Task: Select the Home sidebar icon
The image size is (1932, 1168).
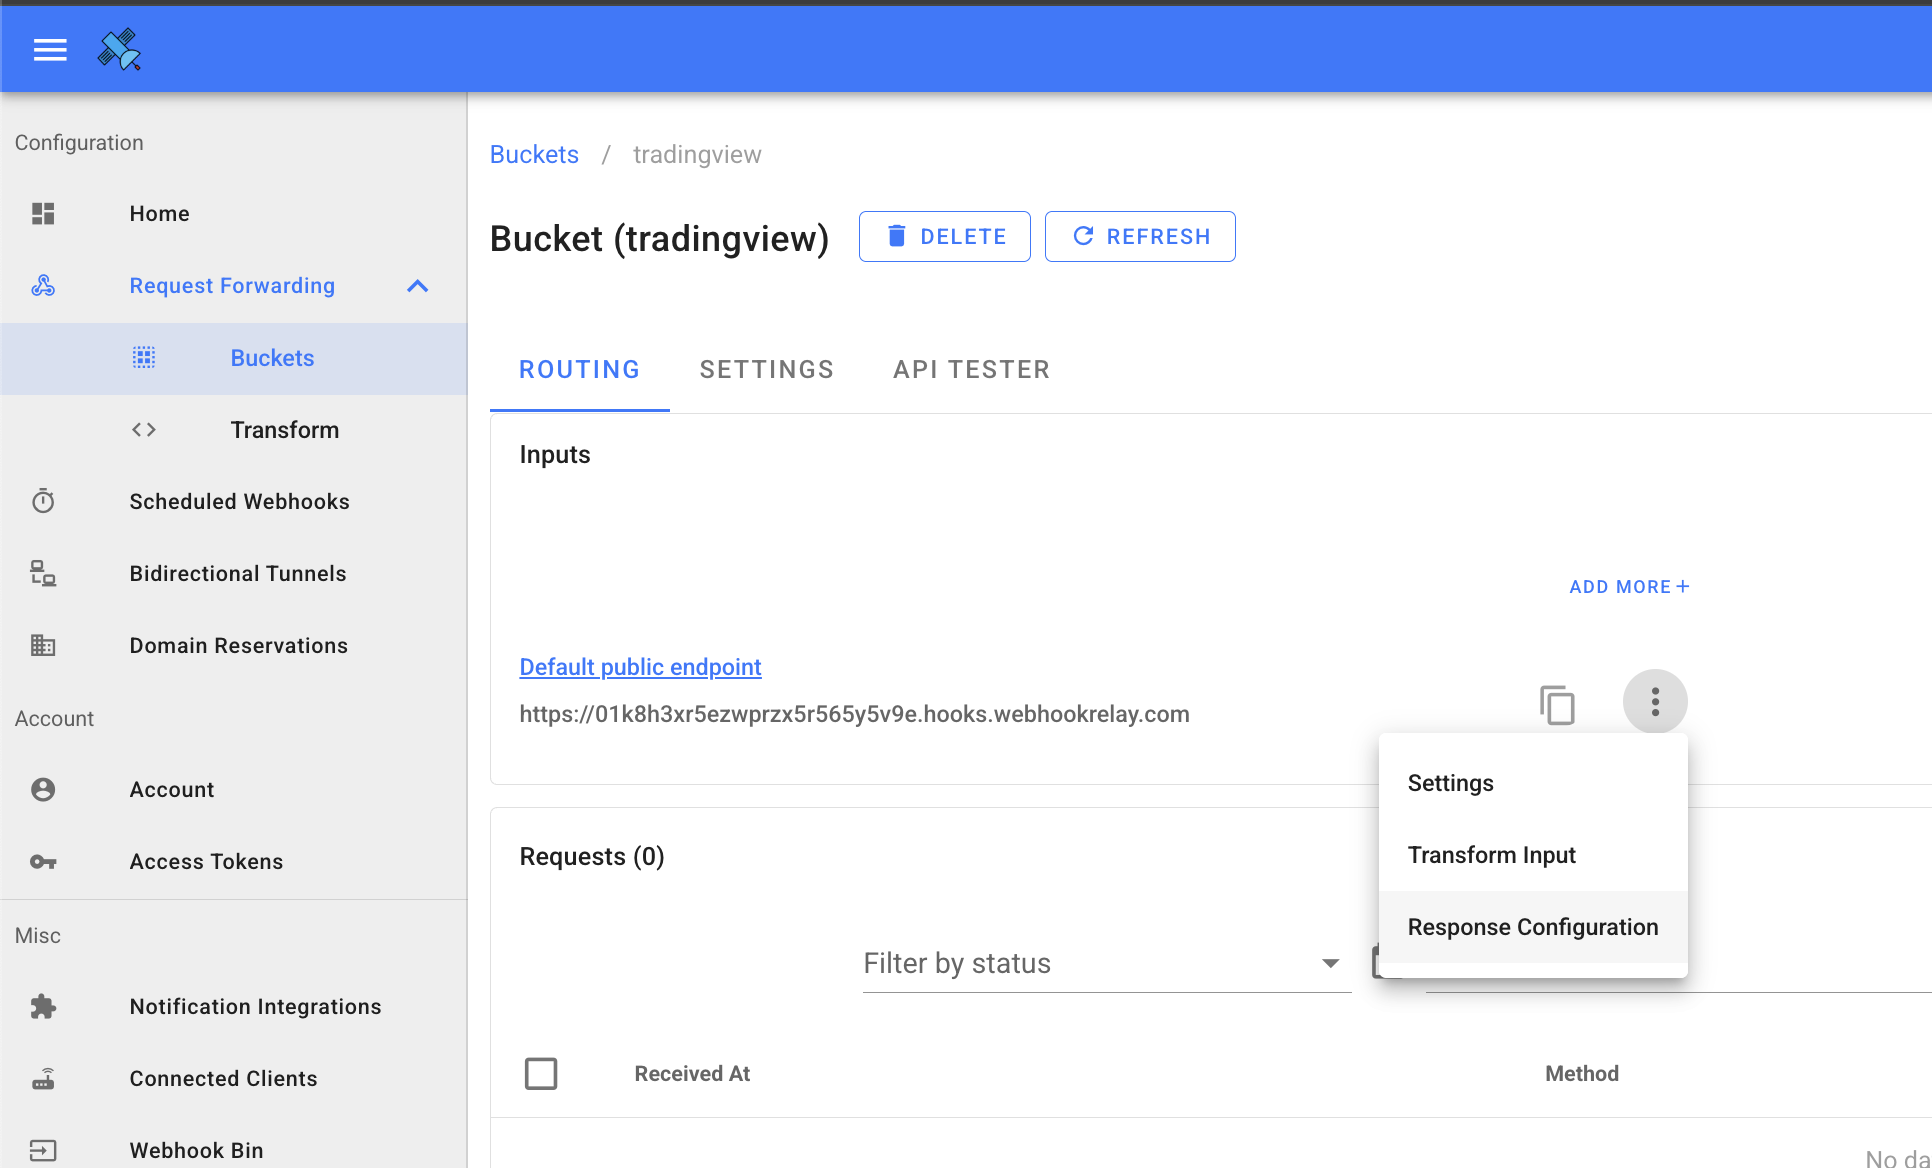Action: click(x=43, y=213)
